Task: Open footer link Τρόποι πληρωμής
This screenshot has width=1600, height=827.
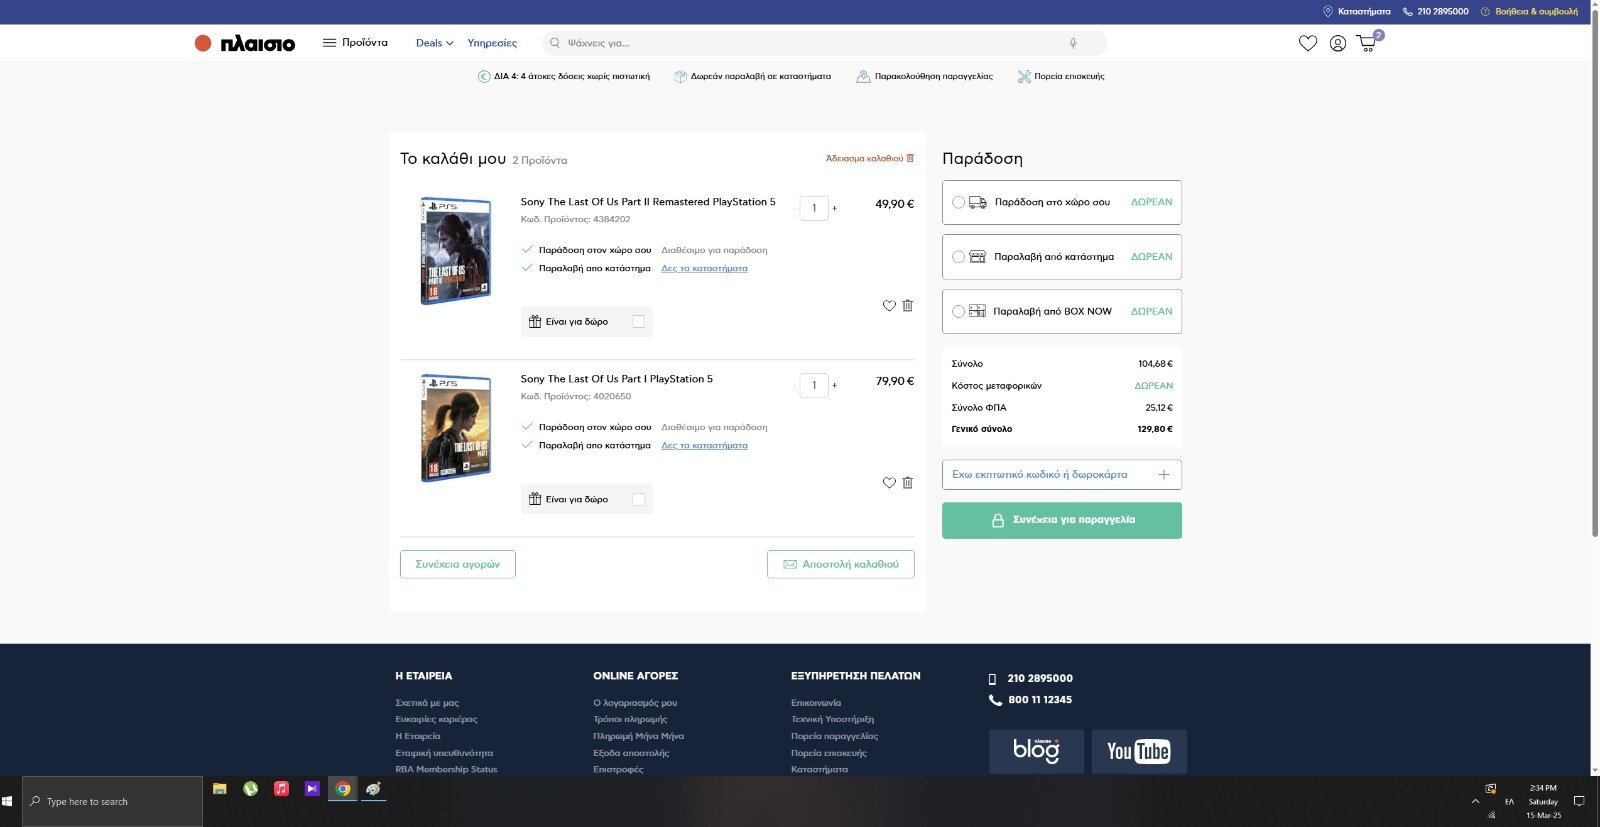Action: tap(630, 719)
